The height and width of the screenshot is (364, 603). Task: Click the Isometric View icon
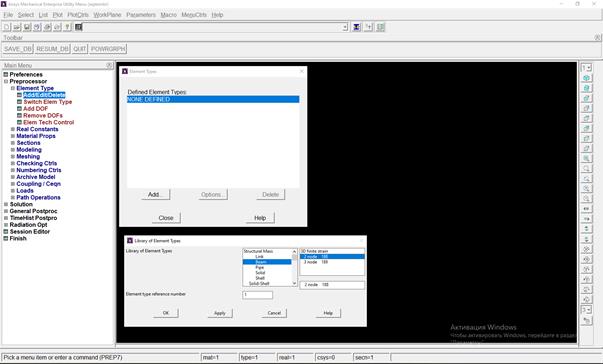(x=586, y=78)
